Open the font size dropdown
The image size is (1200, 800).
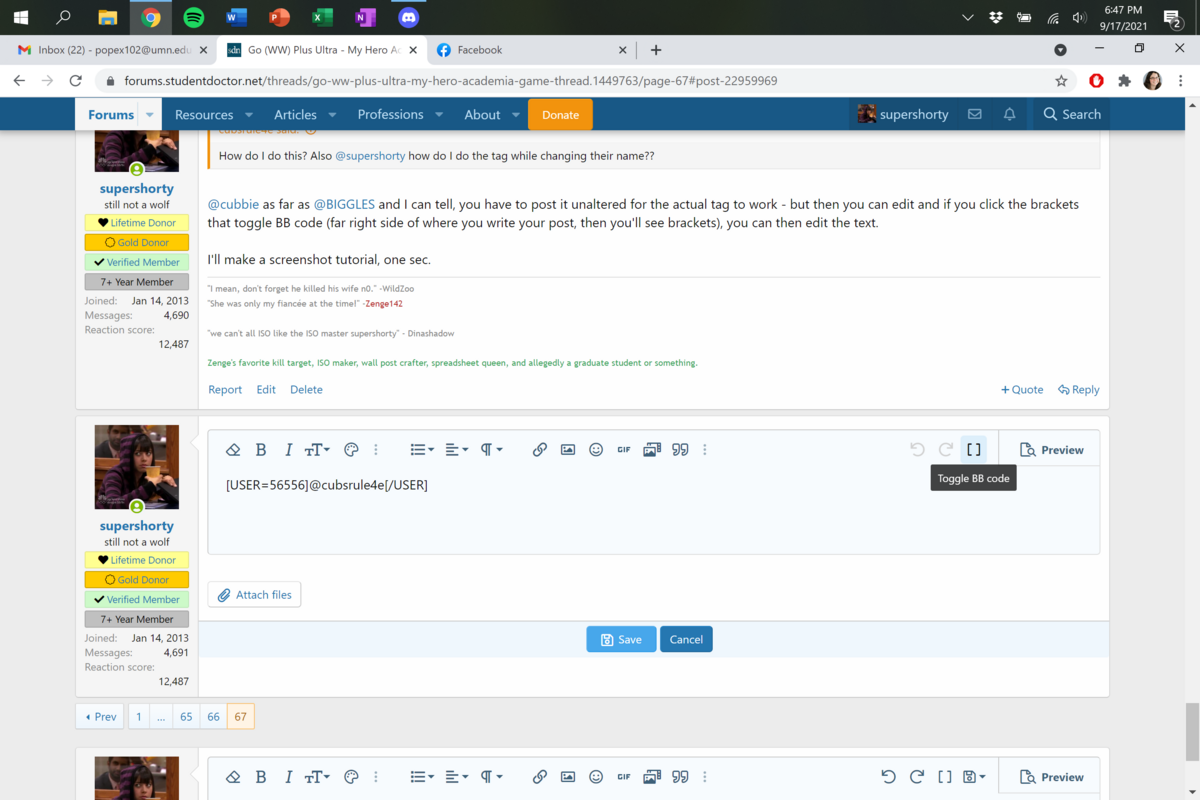point(317,450)
